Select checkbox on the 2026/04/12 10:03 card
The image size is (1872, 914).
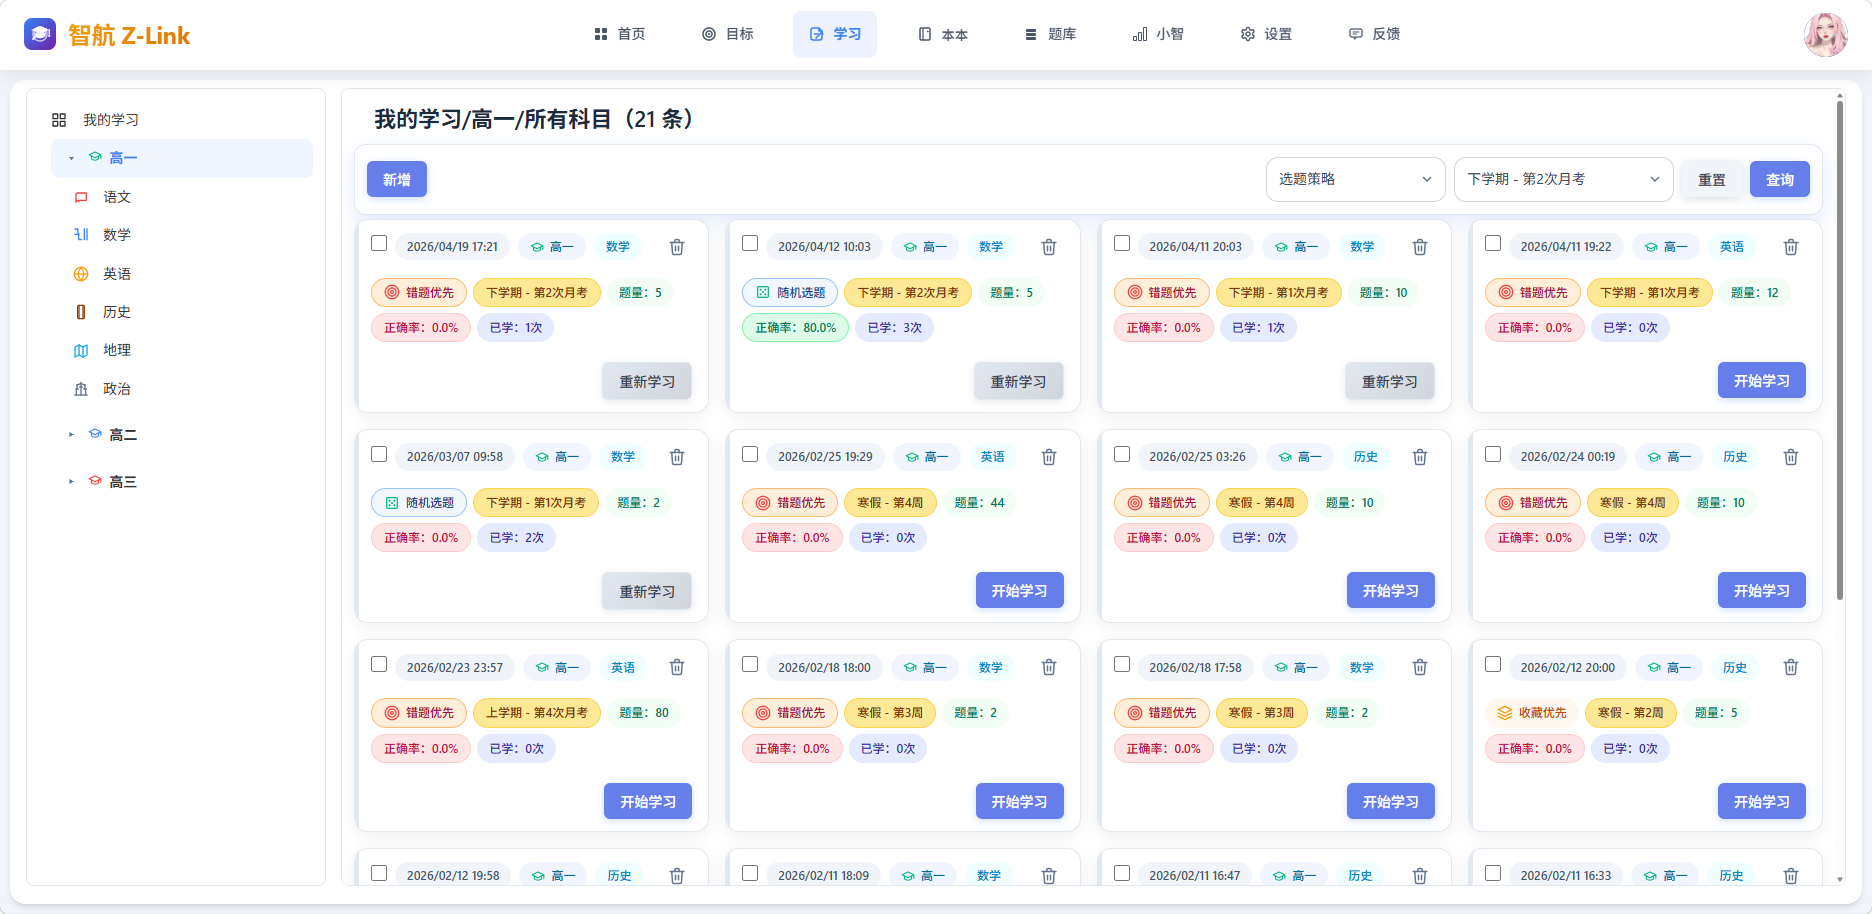750,243
